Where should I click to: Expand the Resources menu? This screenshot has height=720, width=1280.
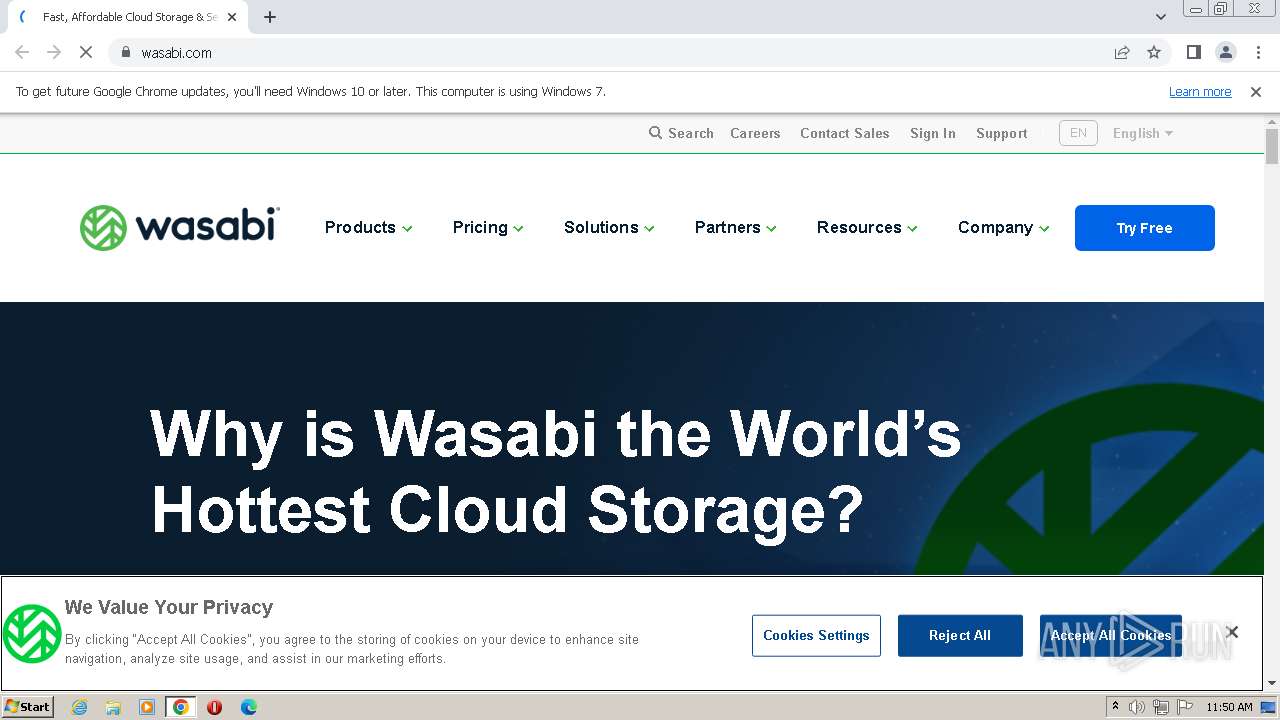pos(867,227)
